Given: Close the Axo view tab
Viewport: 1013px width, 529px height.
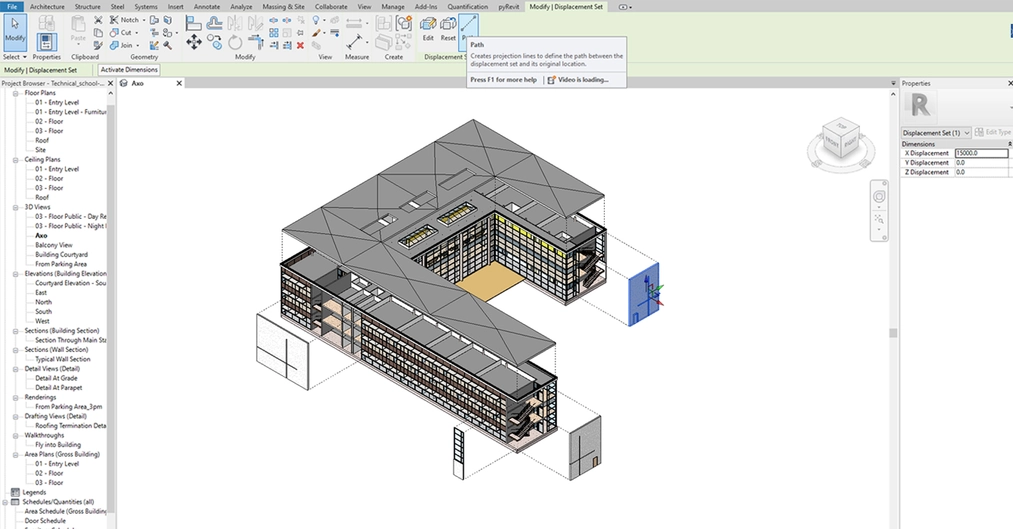Looking at the screenshot, I should pos(179,83).
